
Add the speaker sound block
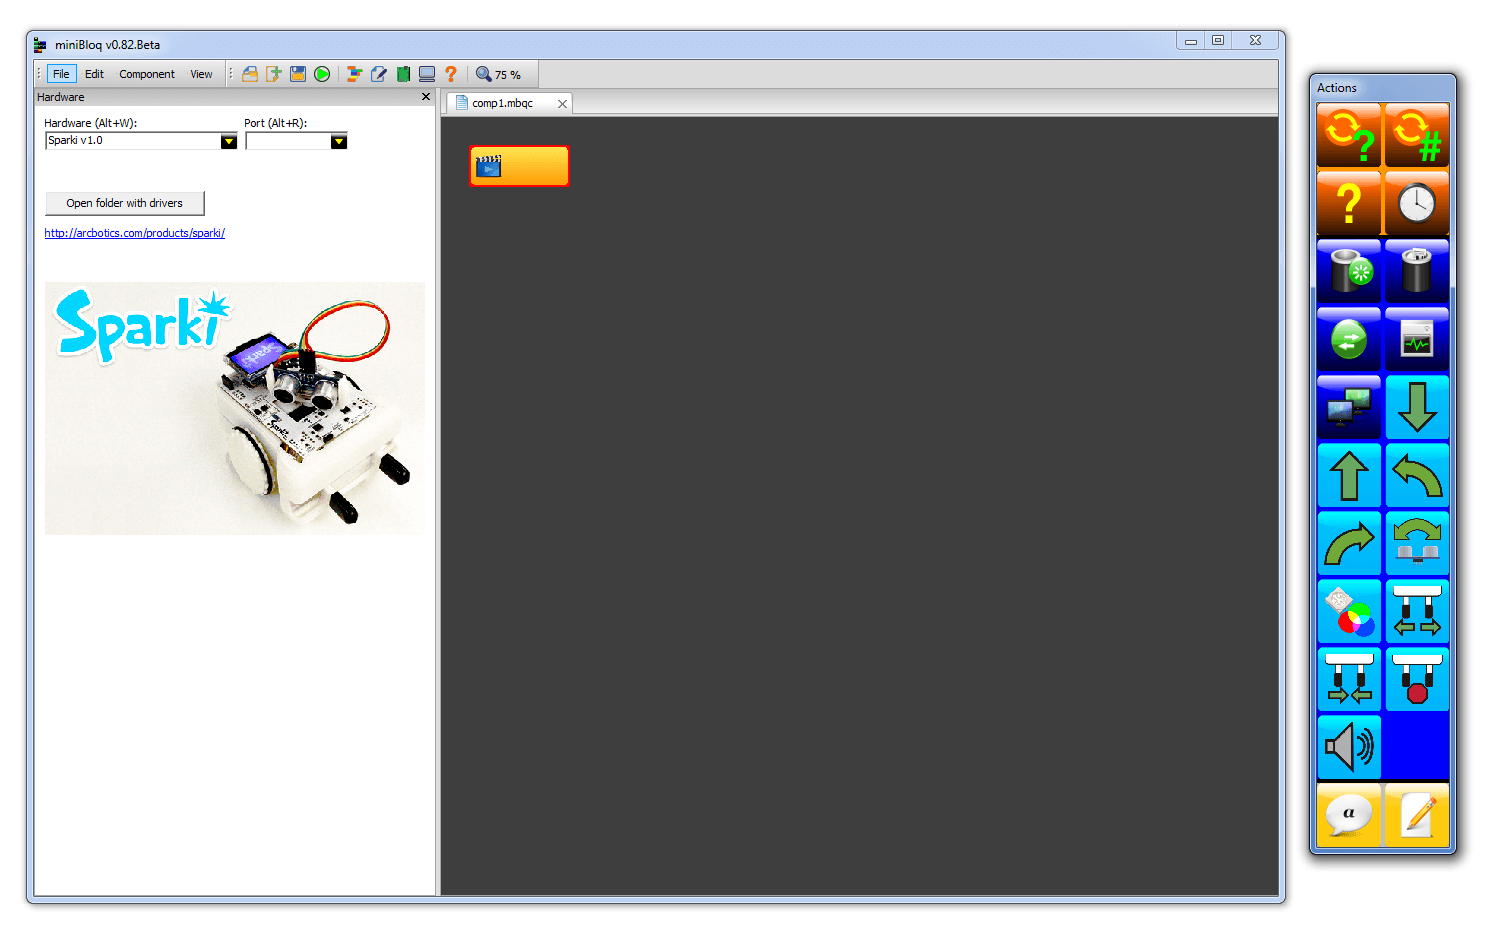click(x=1349, y=747)
